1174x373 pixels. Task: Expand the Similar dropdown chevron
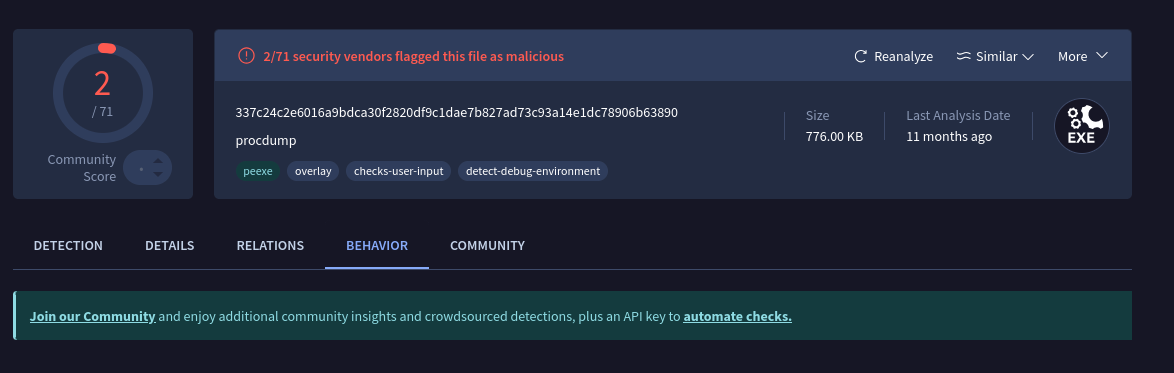1028,56
